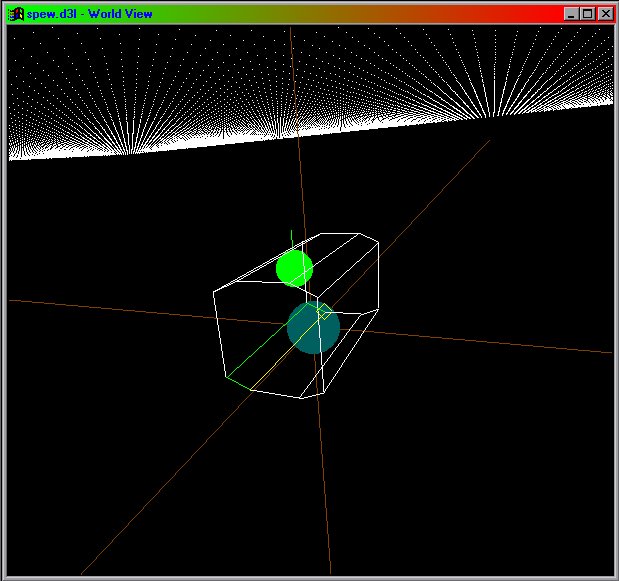Click the small yellow-green square marker
The height and width of the screenshot is (581, 619).
(325, 311)
